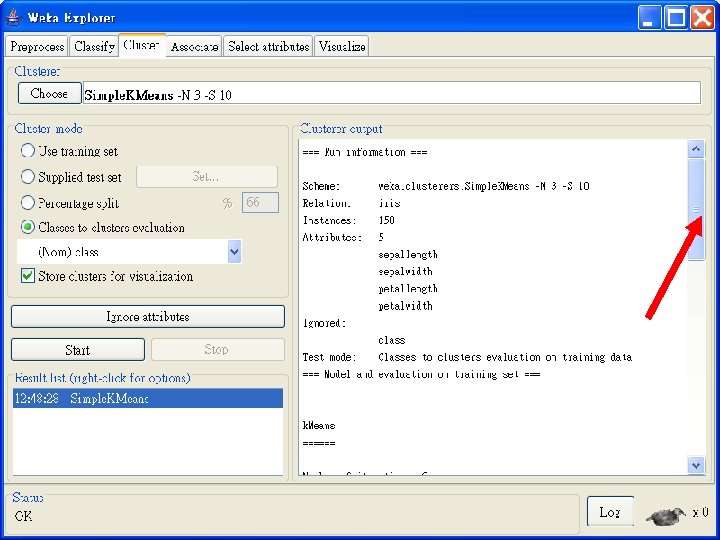Screen dimensions: 720x540
Task: Click the 'Test mode' output line
Action: [467, 357]
